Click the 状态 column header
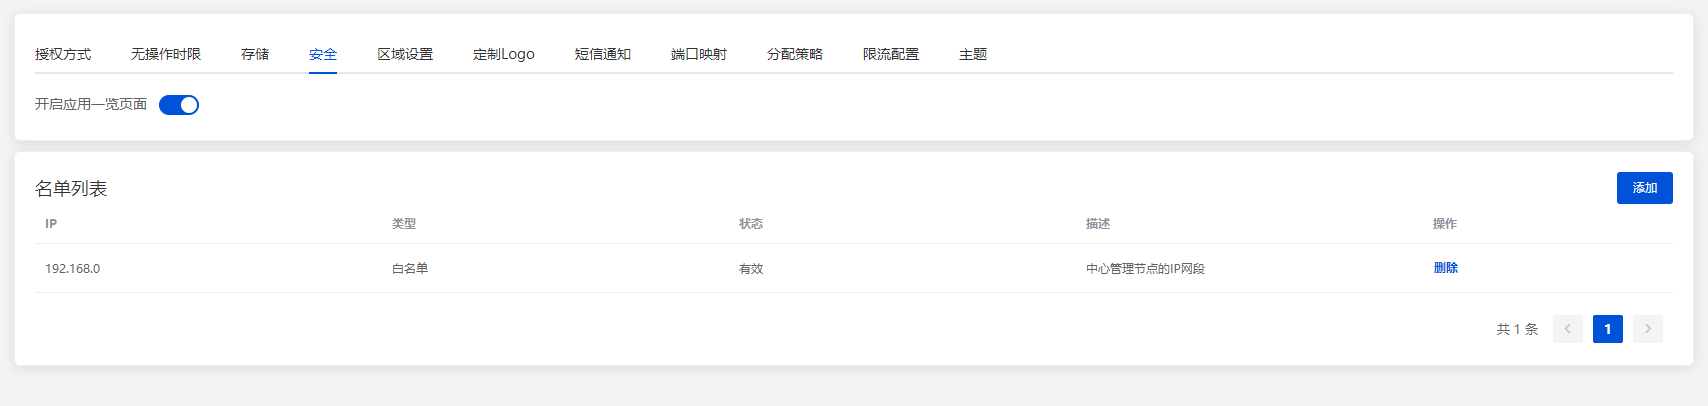This screenshot has width=1708, height=406. [751, 224]
